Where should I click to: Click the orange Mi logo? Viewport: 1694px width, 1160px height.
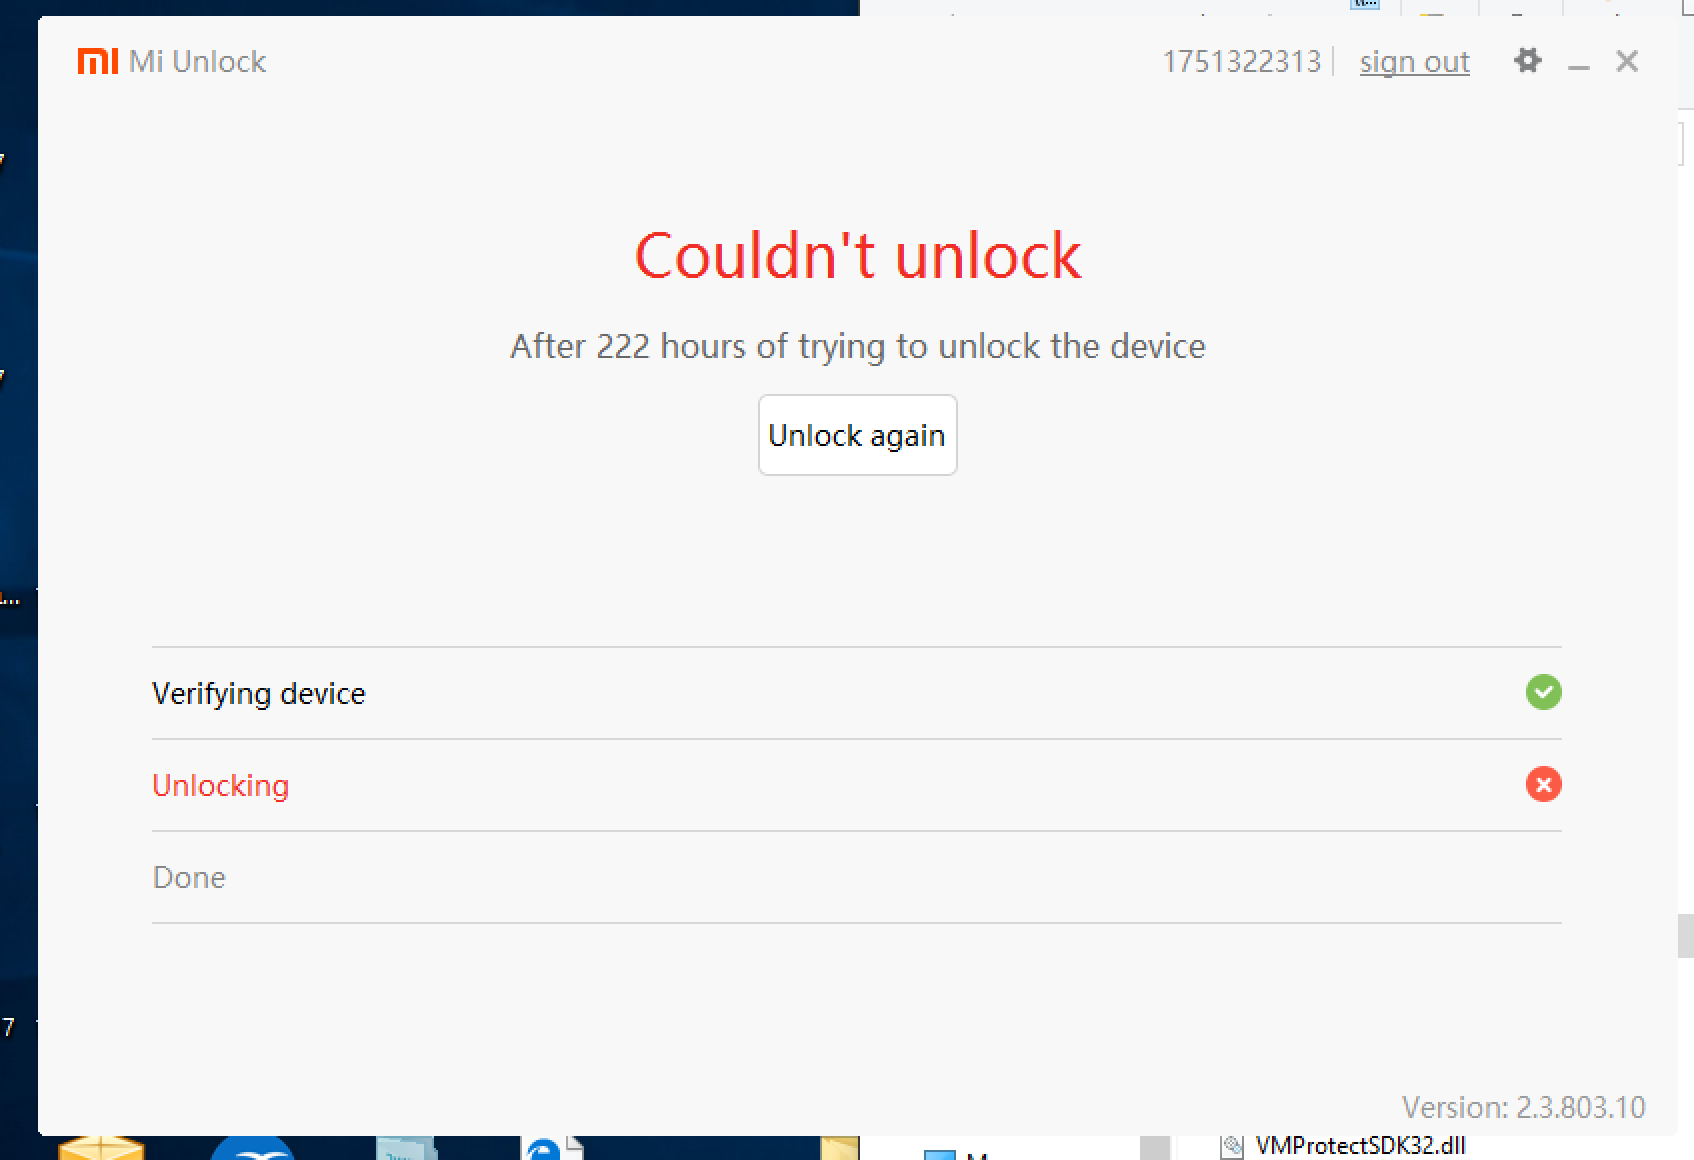(x=98, y=61)
